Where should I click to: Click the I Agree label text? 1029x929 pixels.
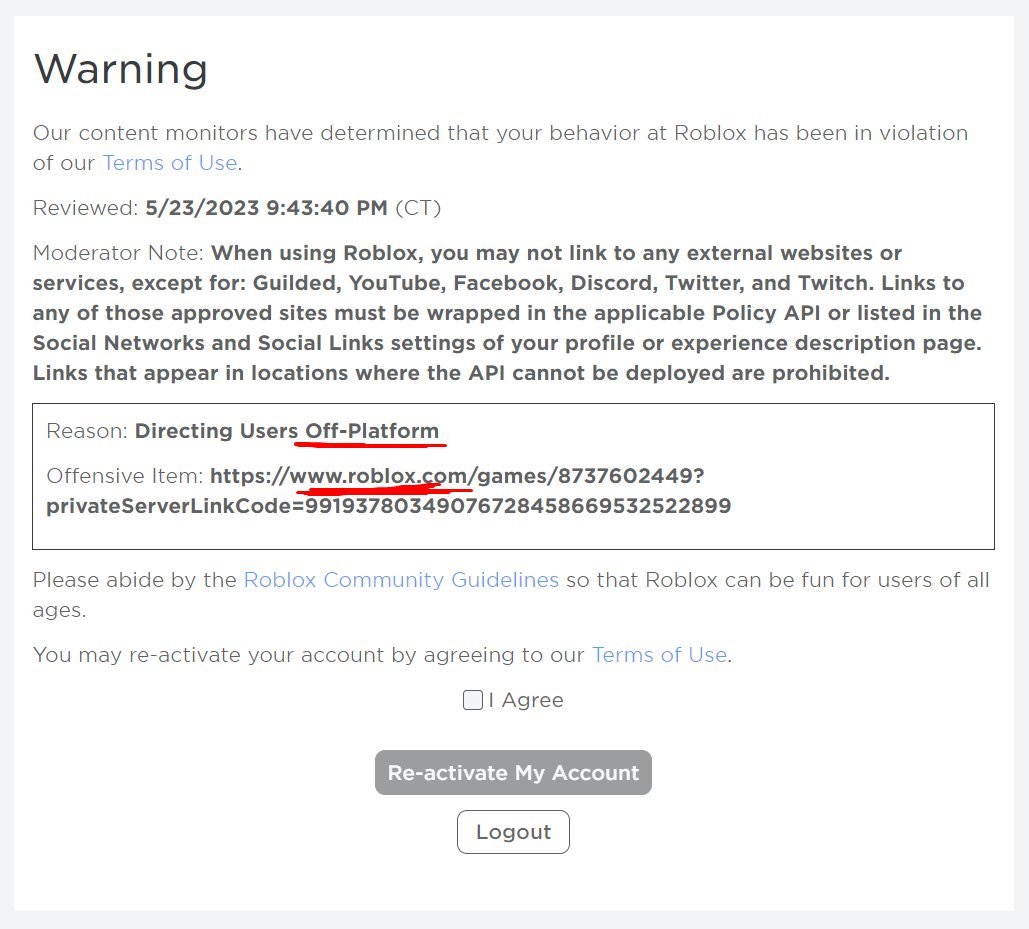[526, 700]
